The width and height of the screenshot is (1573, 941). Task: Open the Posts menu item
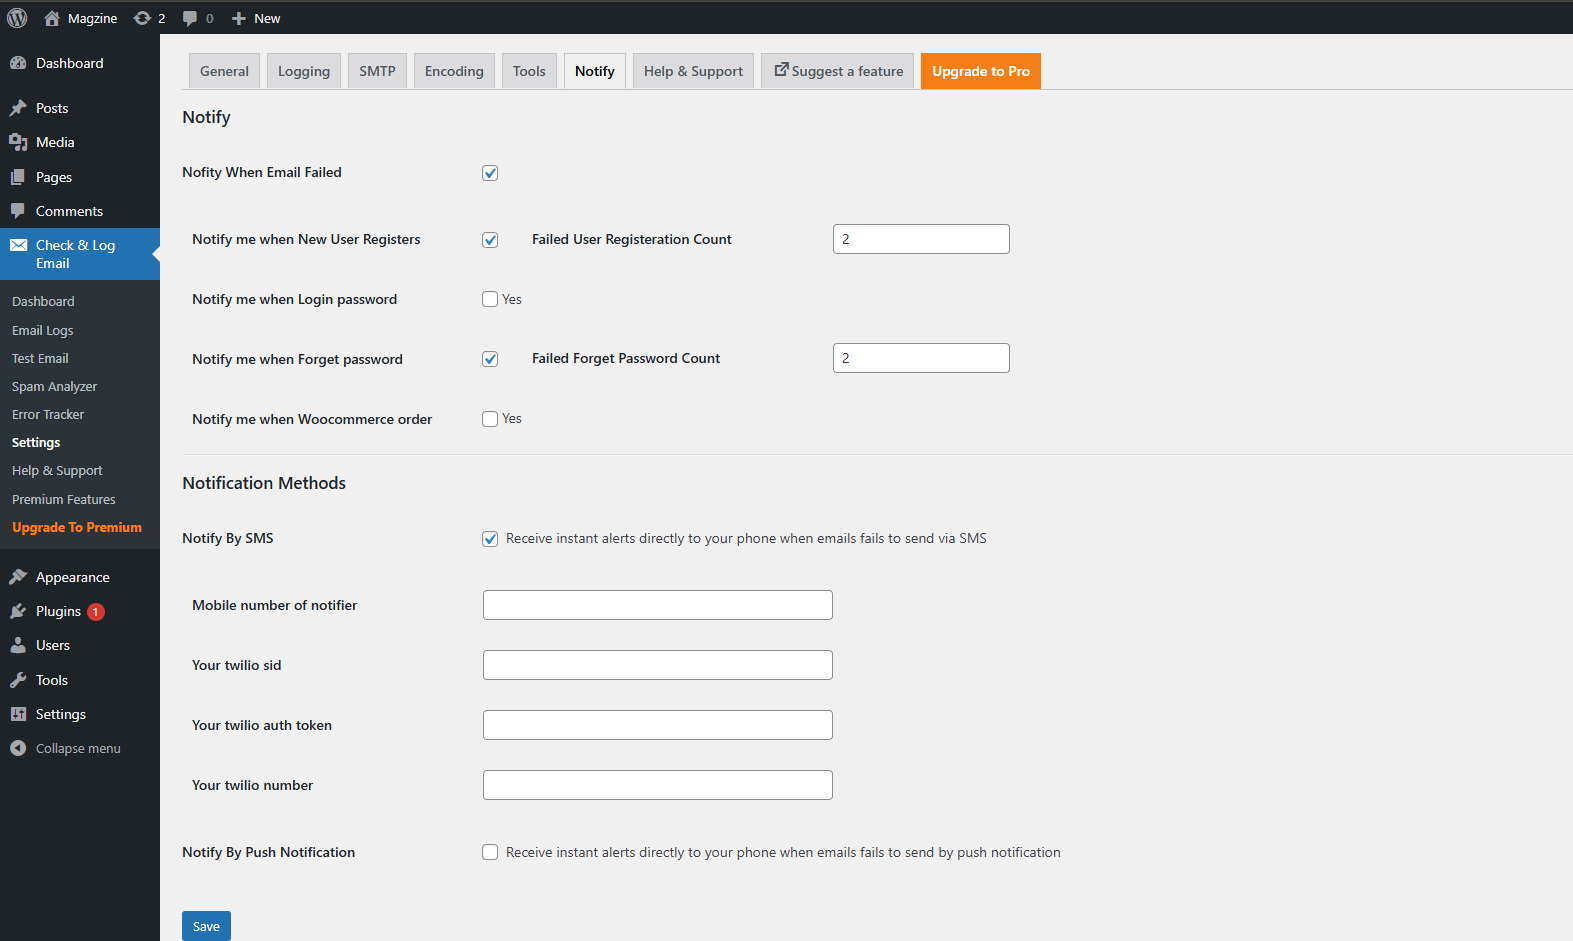coord(80,108)
